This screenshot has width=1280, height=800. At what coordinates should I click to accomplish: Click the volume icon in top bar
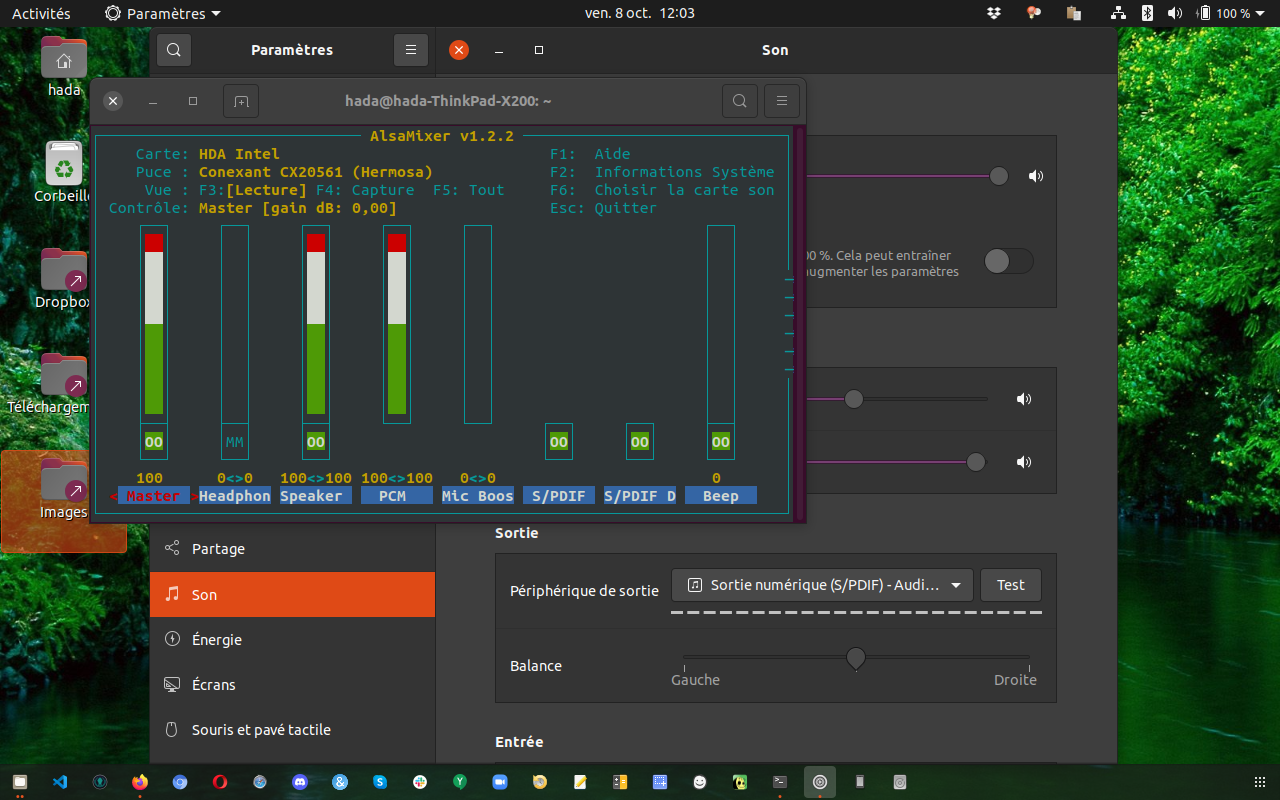coord(1175,13)
